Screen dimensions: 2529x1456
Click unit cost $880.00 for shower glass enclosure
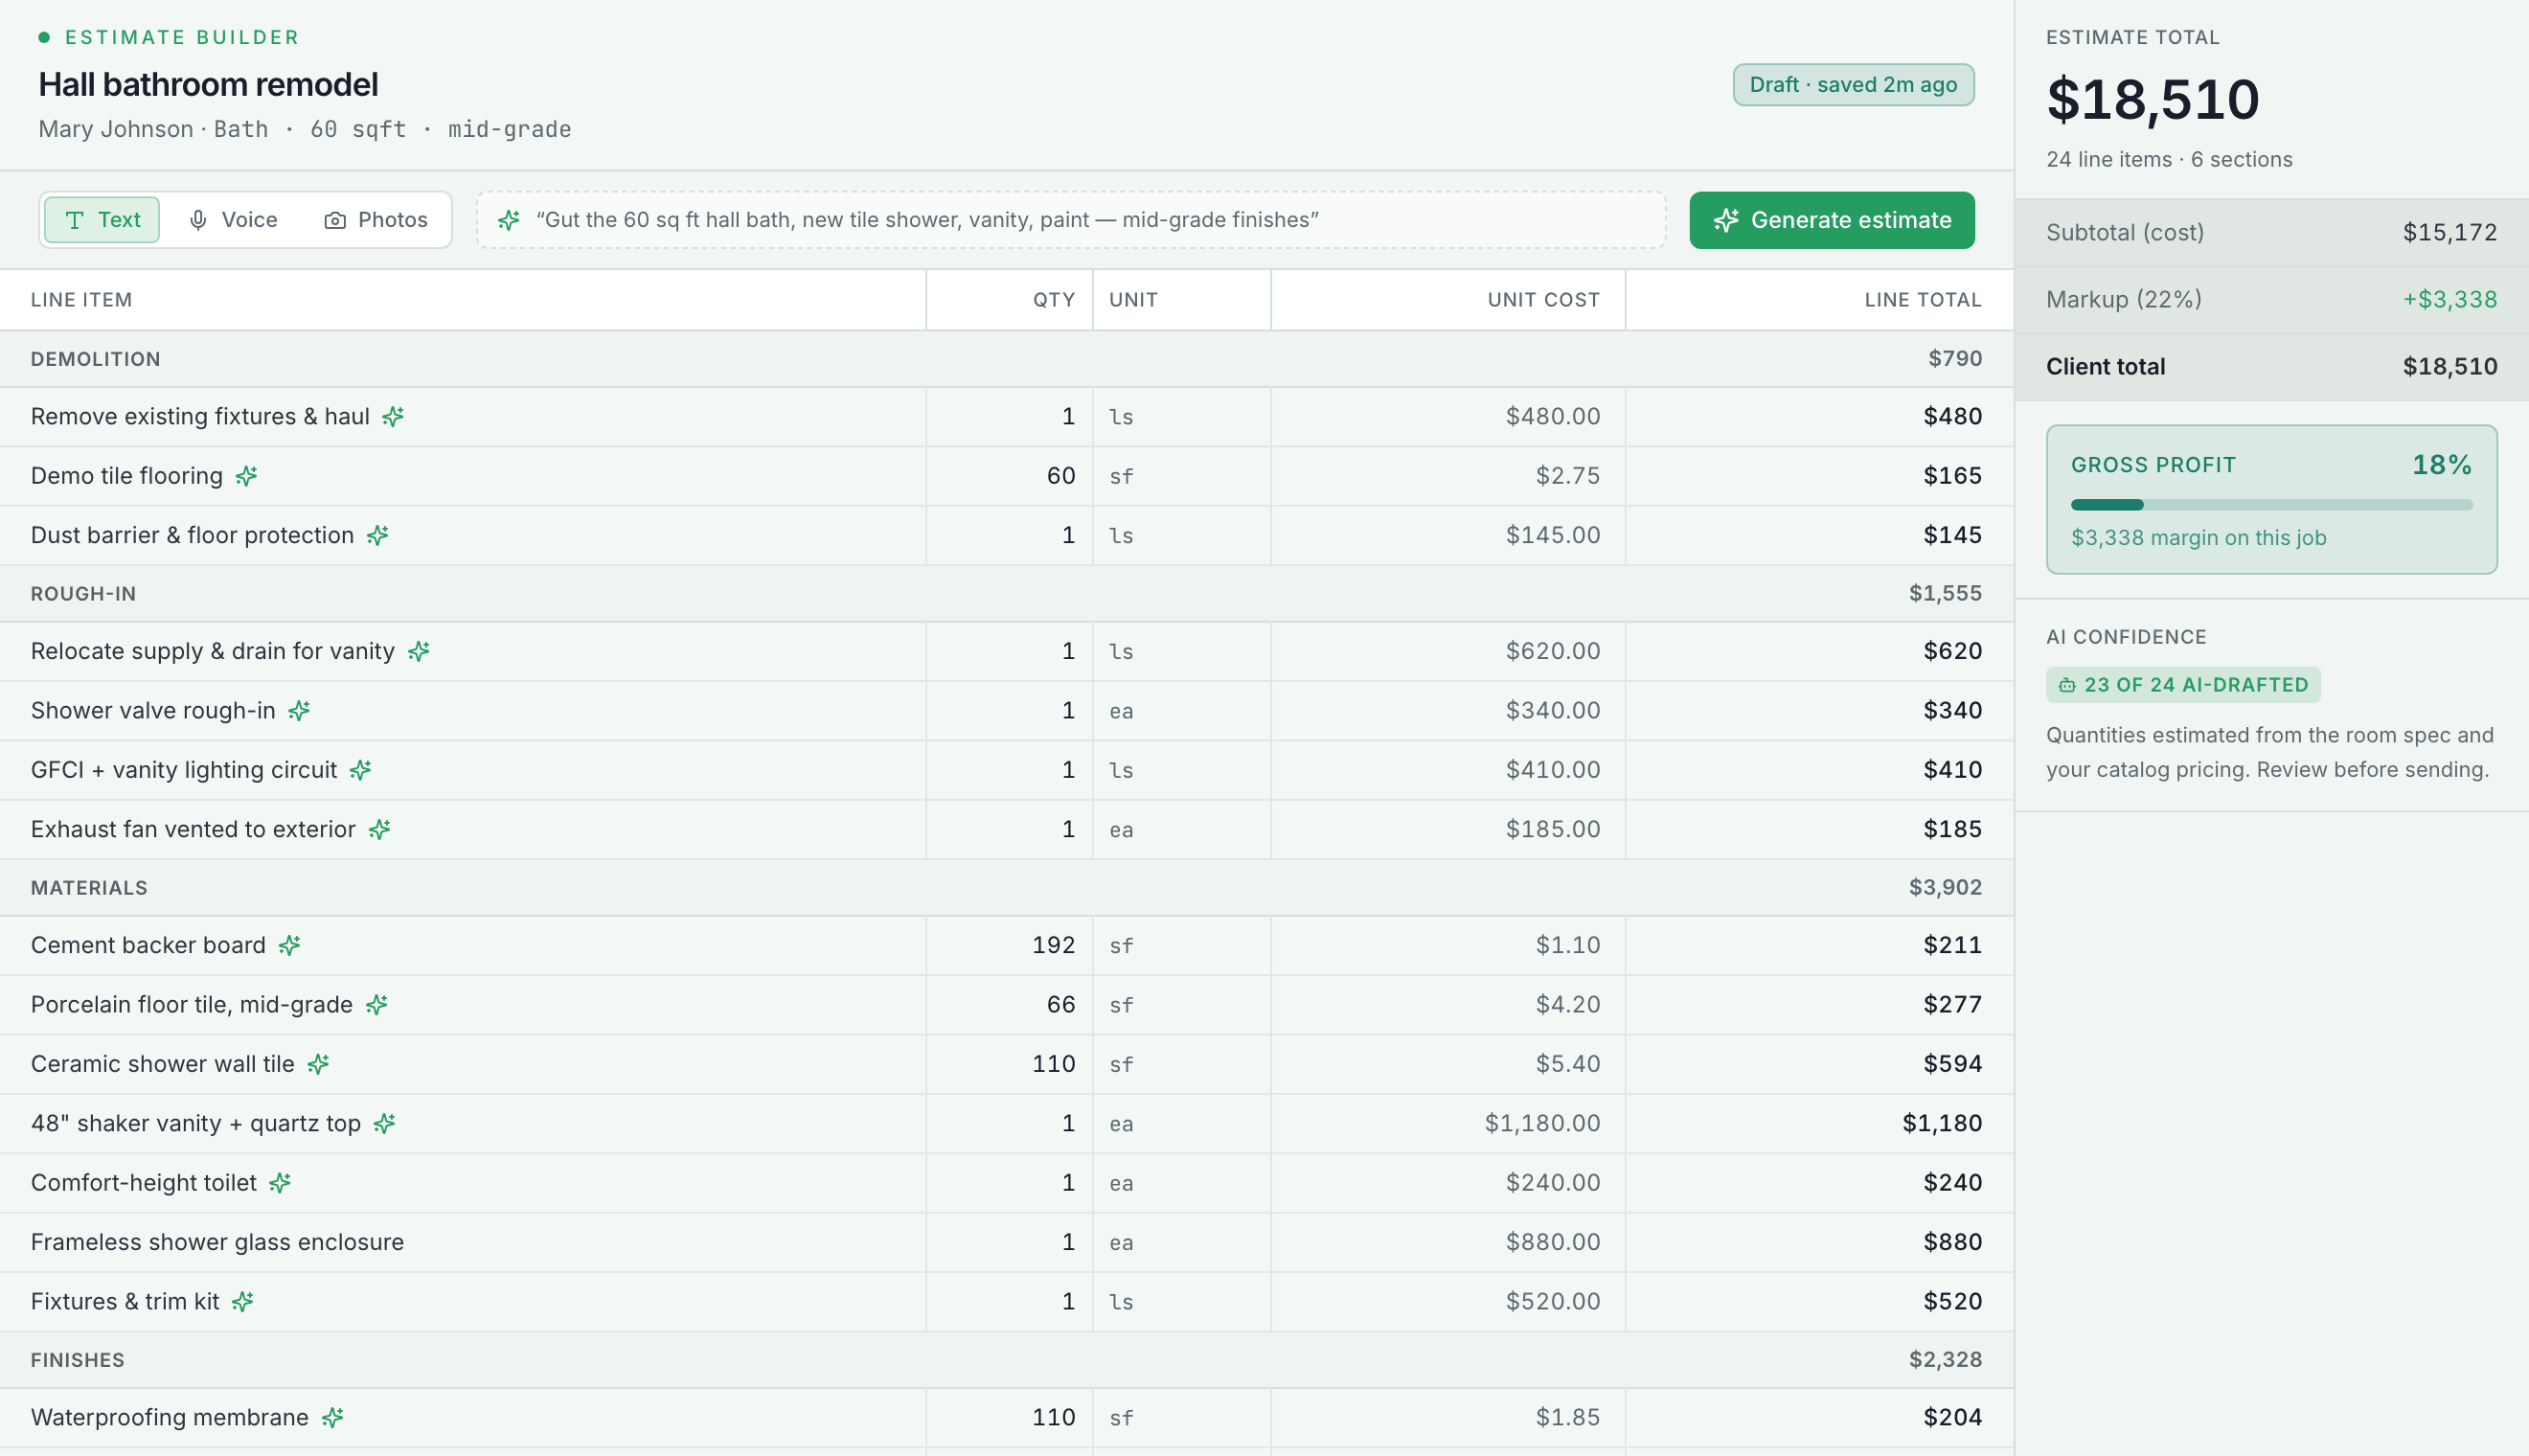click(x=1553, y=1242)
